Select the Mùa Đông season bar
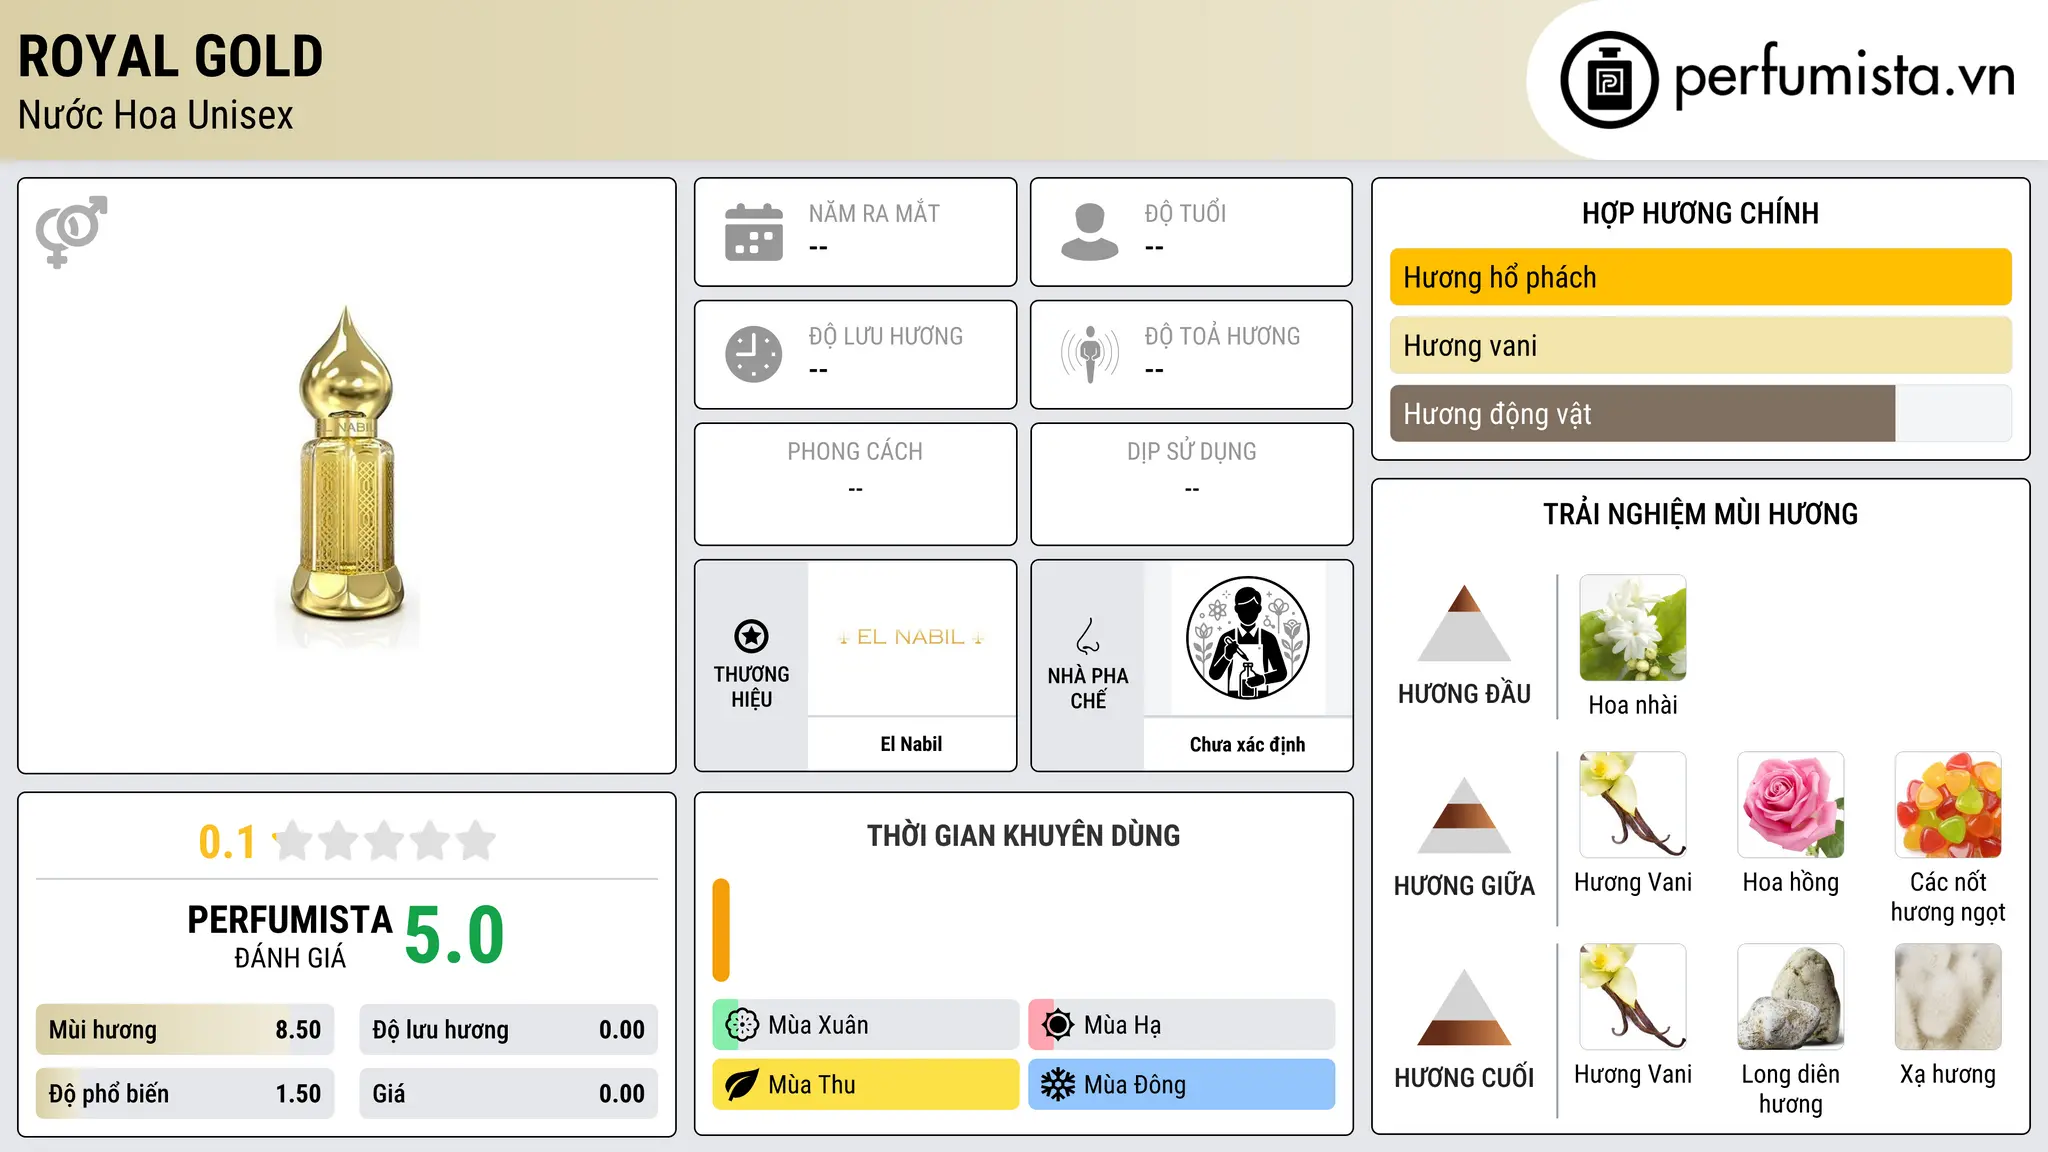The width and height of the screenshot is (2048, 1152). point(1182,1085)
